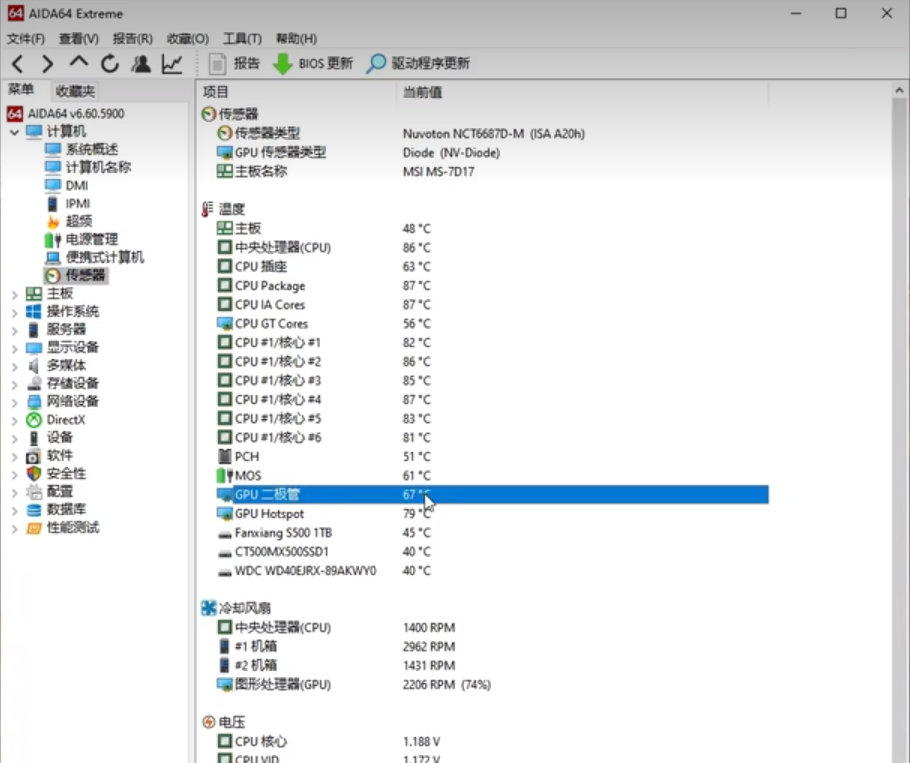Go up one level with the up arrow
The image size is (910, 763).
[x=79, y=62]
